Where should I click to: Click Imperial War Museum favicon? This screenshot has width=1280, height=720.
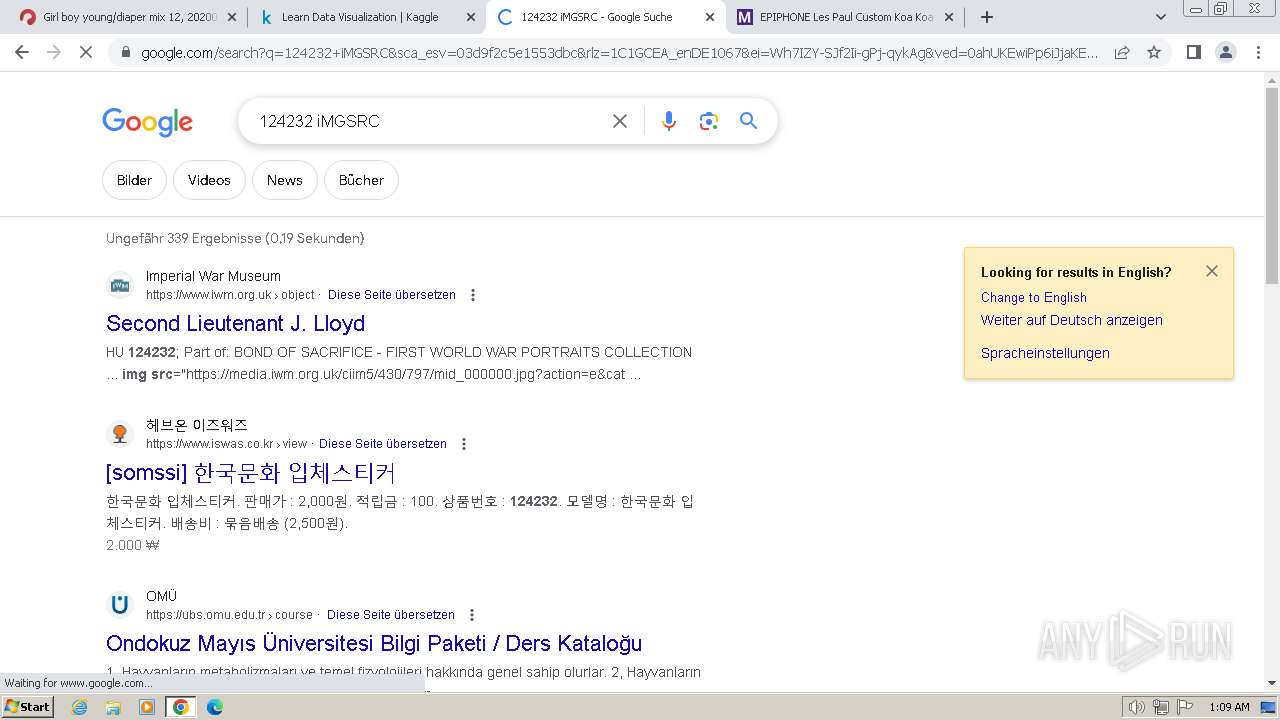coord(120,285)
